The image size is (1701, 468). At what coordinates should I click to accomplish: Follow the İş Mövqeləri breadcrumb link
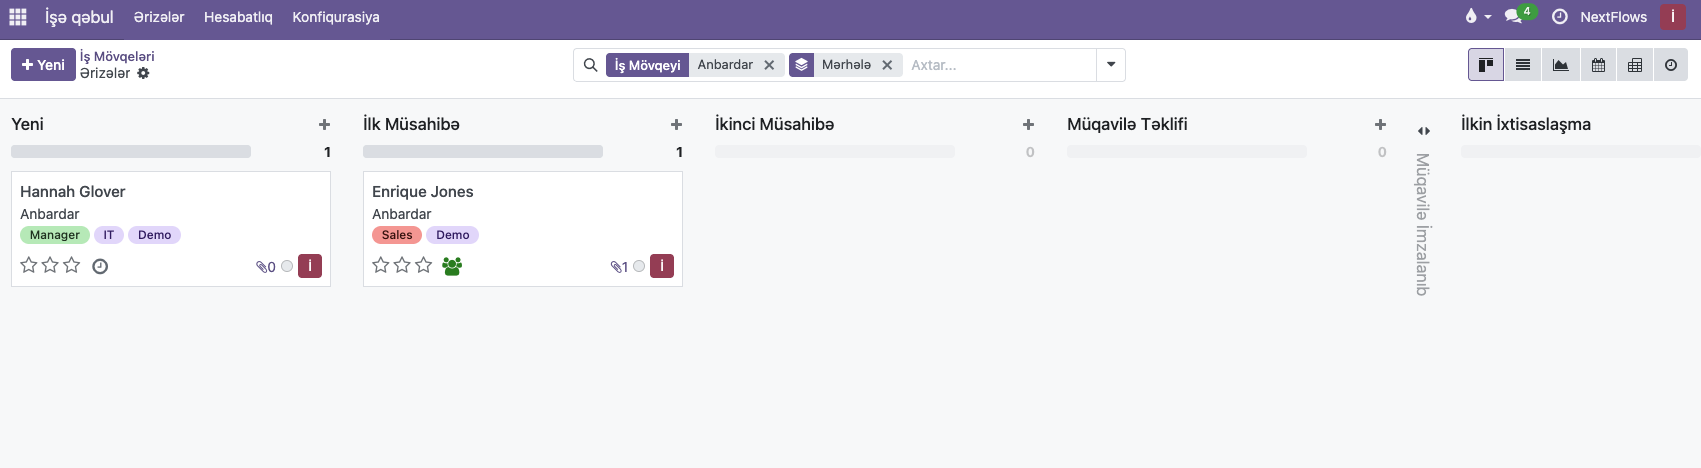(117, 56)
